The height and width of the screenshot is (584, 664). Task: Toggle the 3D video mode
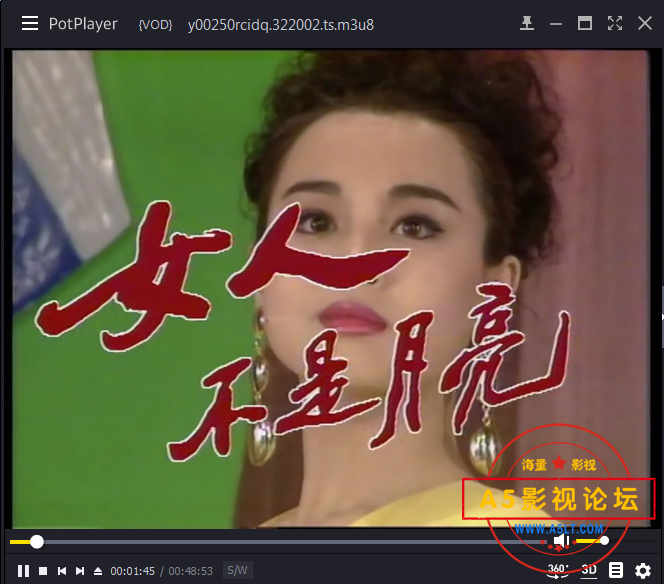pos(589,570)
